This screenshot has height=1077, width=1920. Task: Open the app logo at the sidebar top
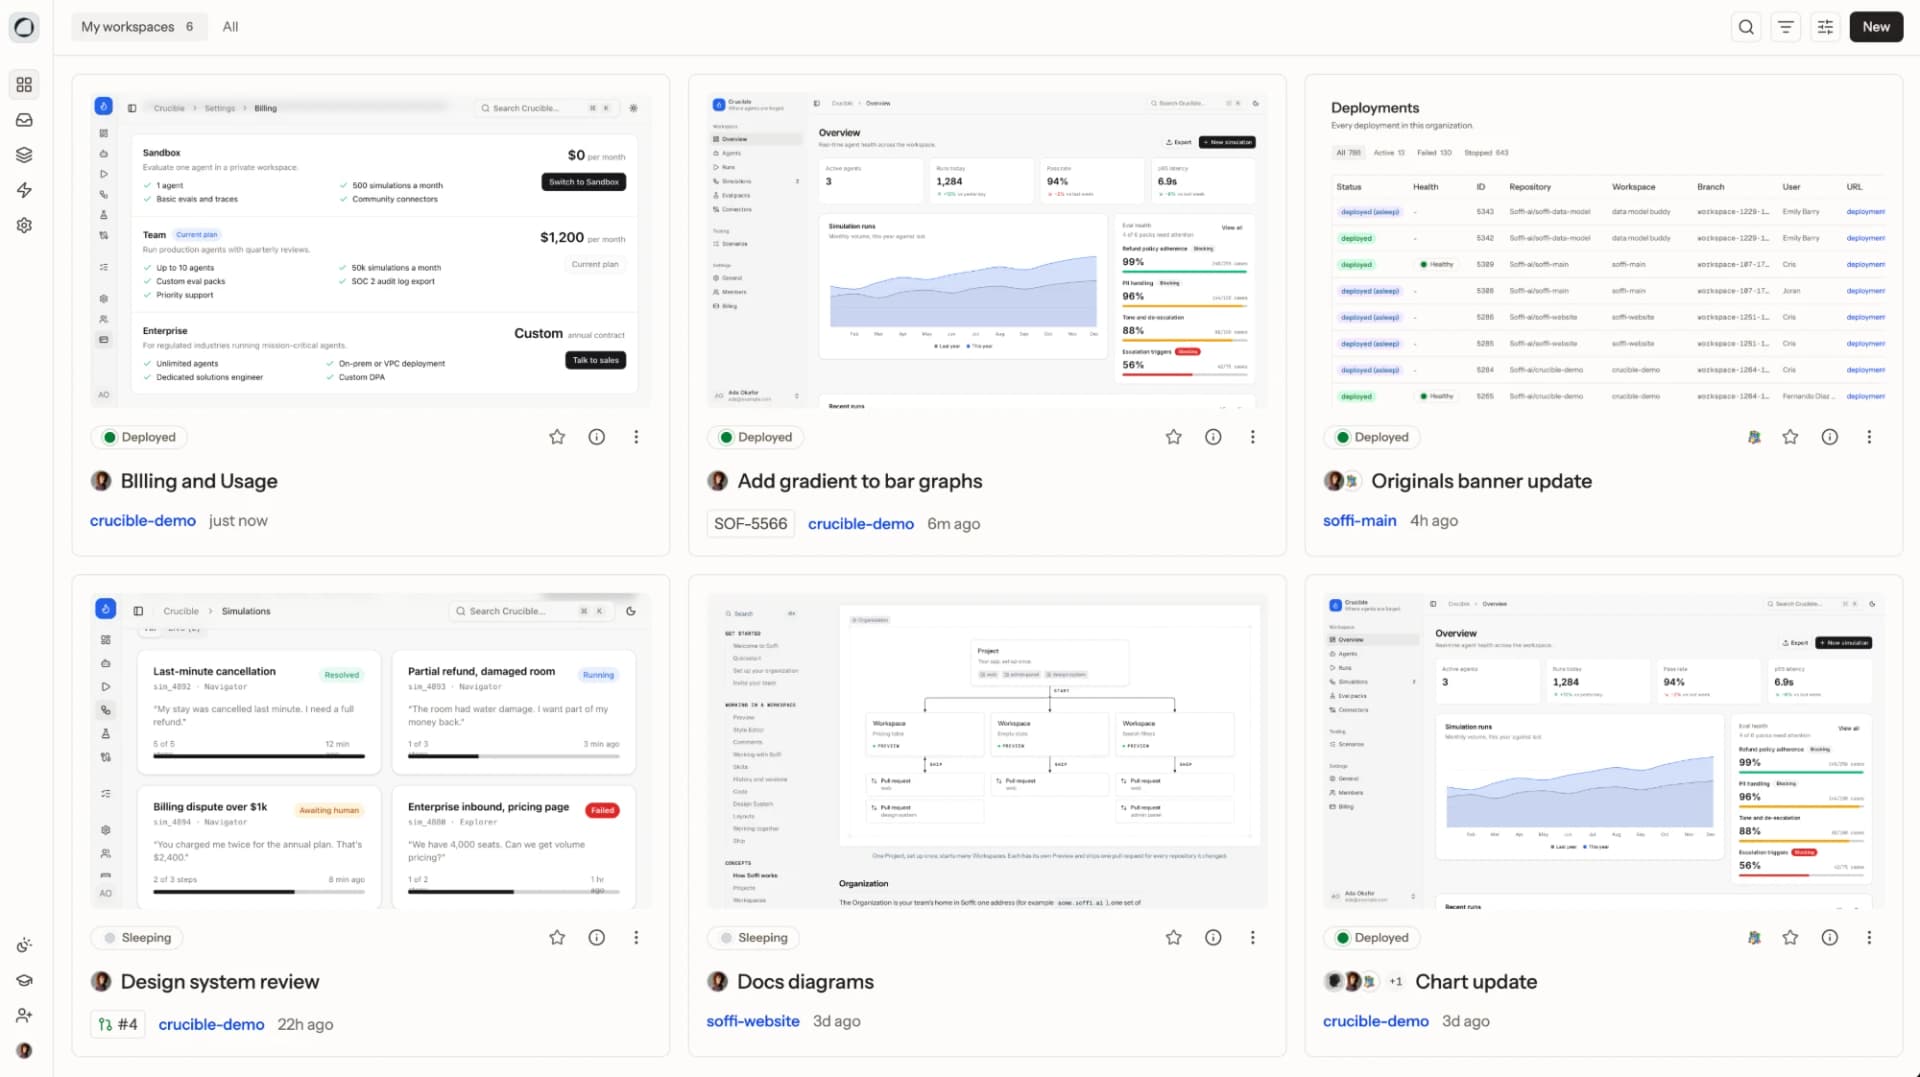pyautogui.click(x=24, y=27)
